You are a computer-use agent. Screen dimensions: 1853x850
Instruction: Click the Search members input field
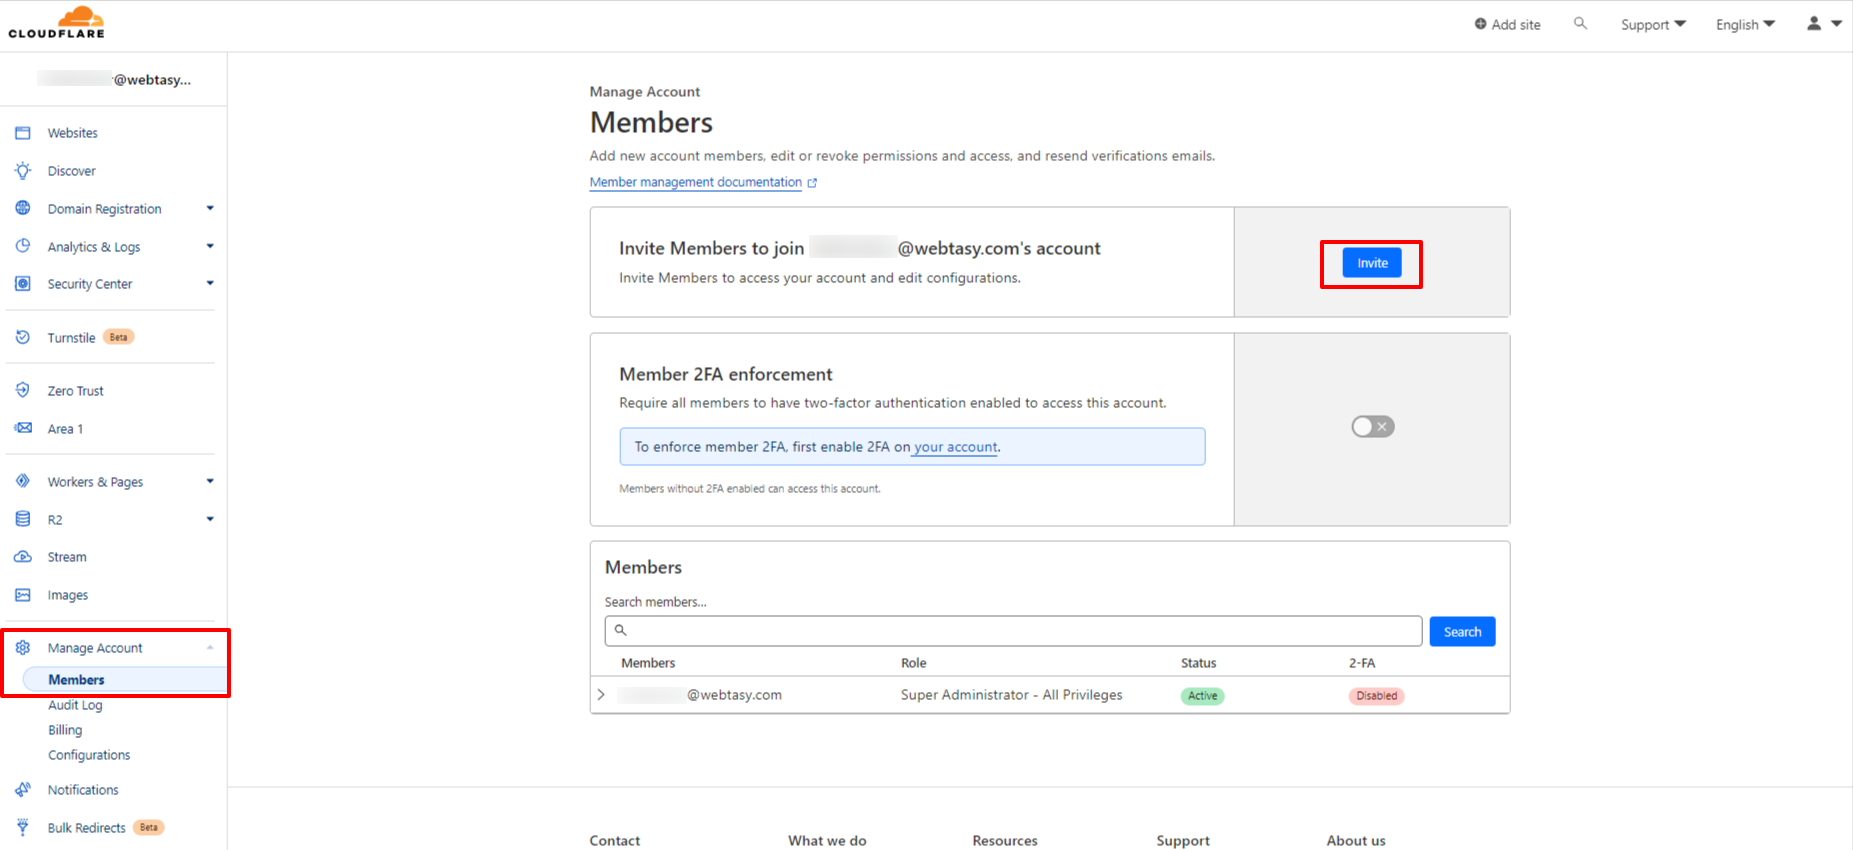[x=1013, y=631]
